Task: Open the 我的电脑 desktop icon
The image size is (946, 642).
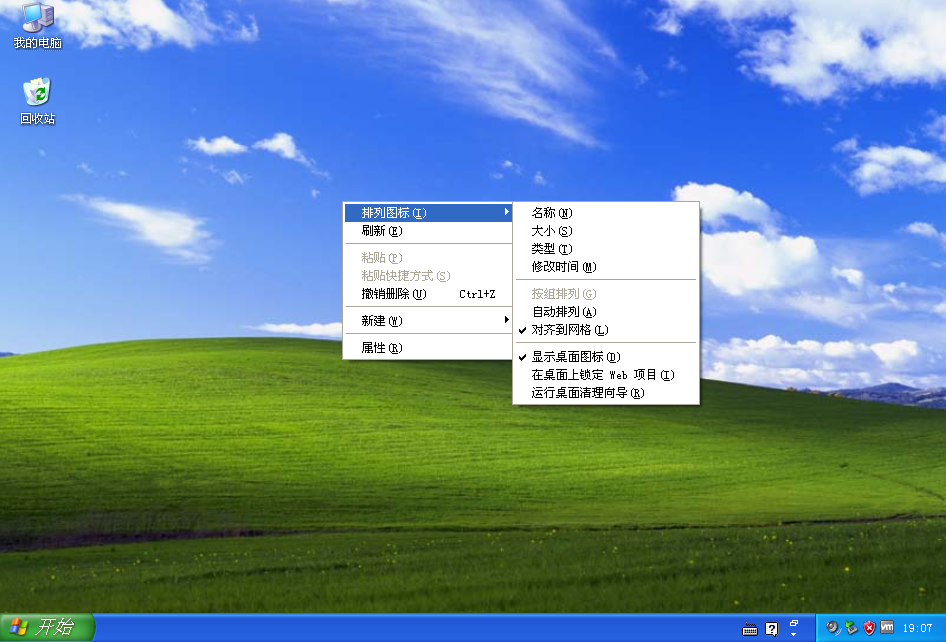Action: [37, 26]
